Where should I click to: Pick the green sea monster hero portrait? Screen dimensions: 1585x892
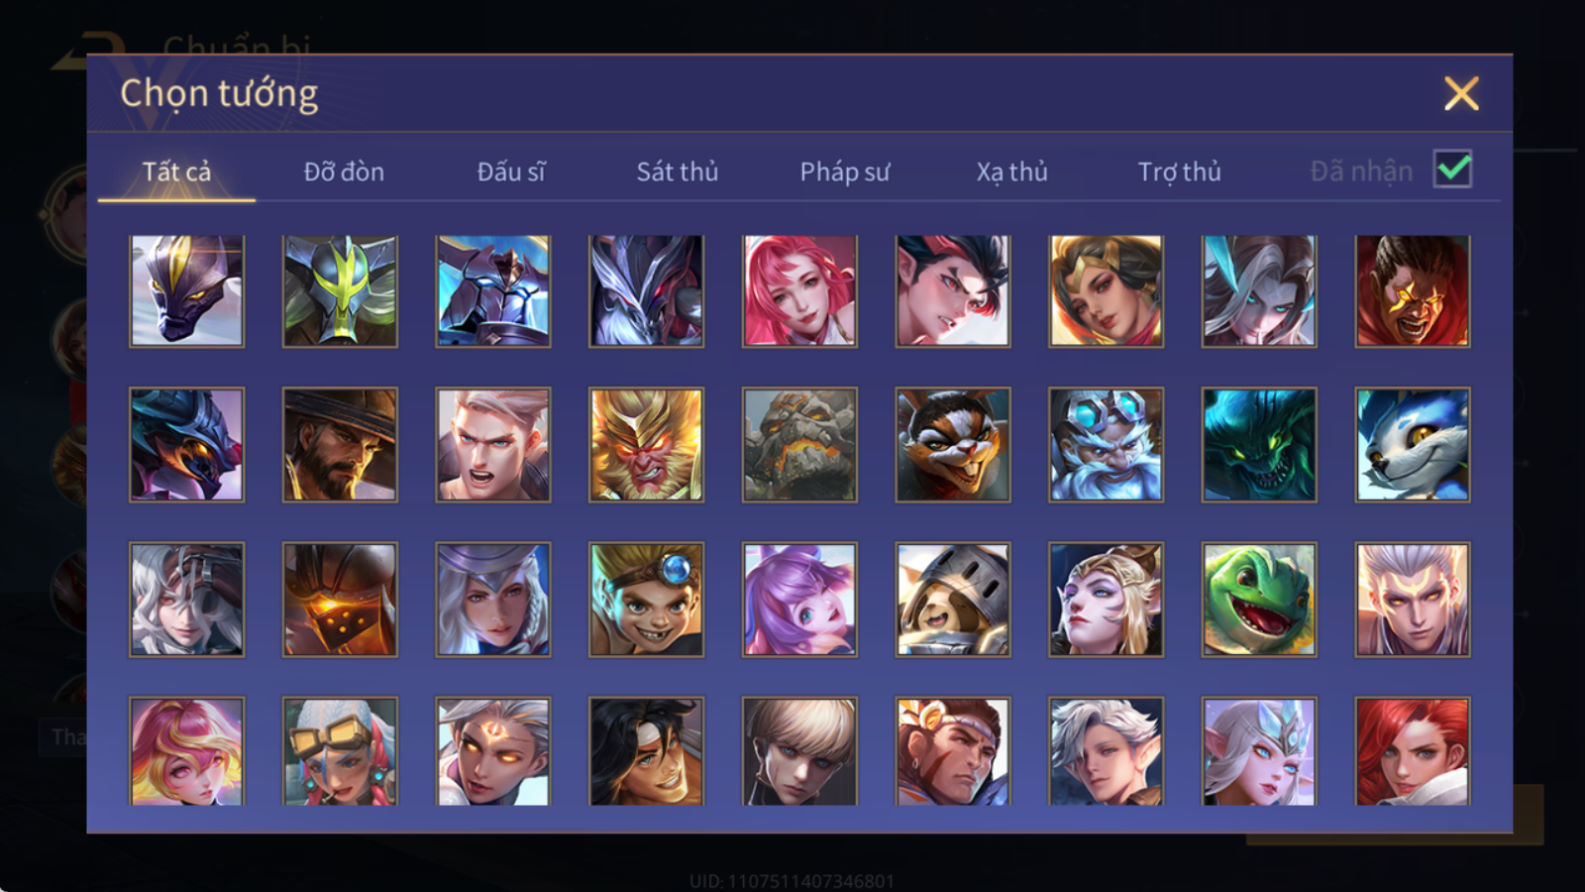tap(1259, 445)
